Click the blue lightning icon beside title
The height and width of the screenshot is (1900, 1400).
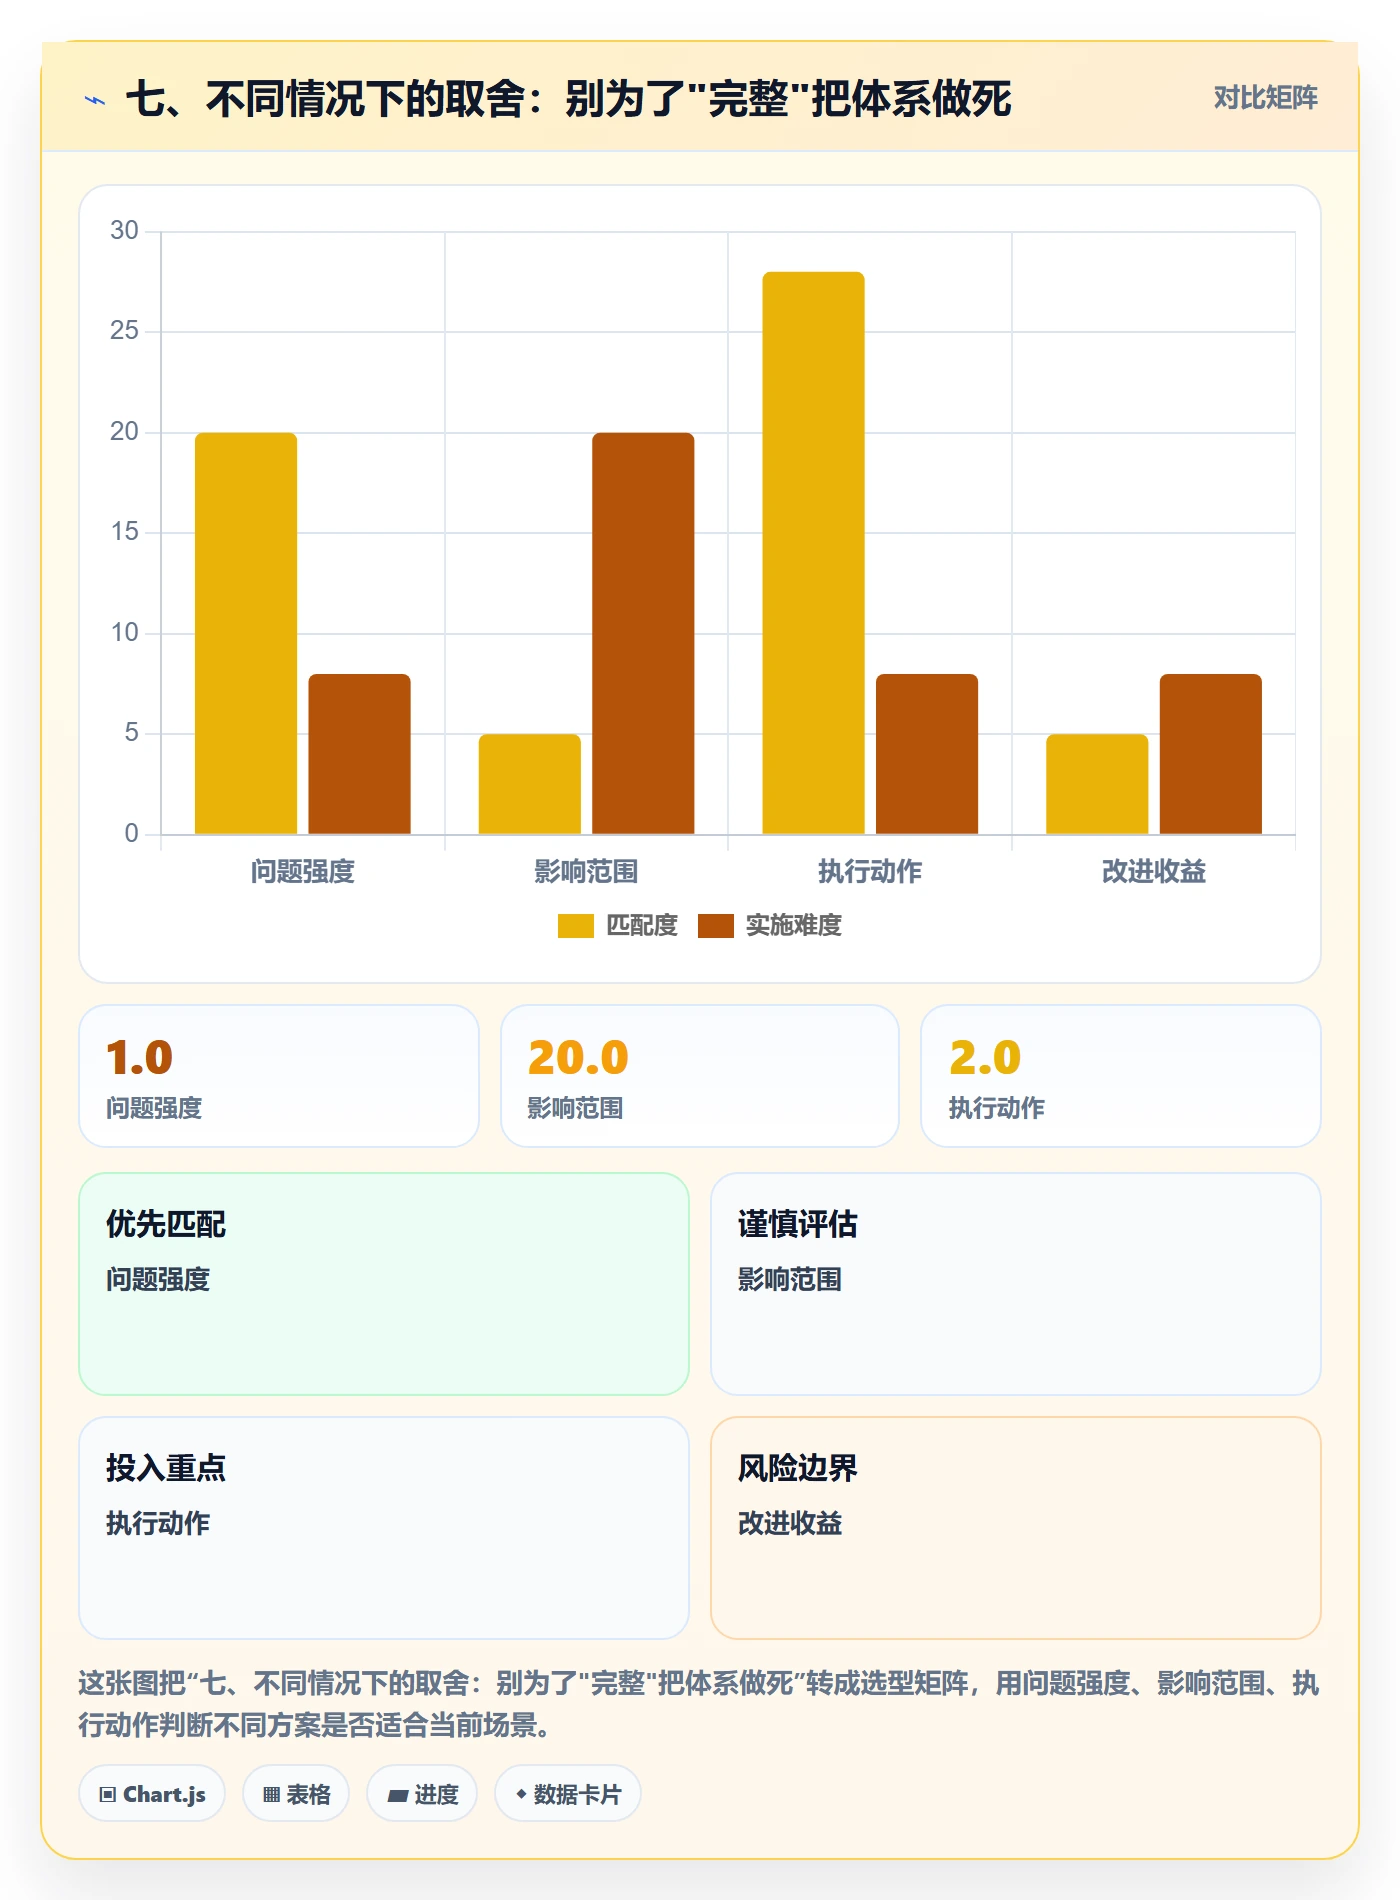[x=95, y=100]
